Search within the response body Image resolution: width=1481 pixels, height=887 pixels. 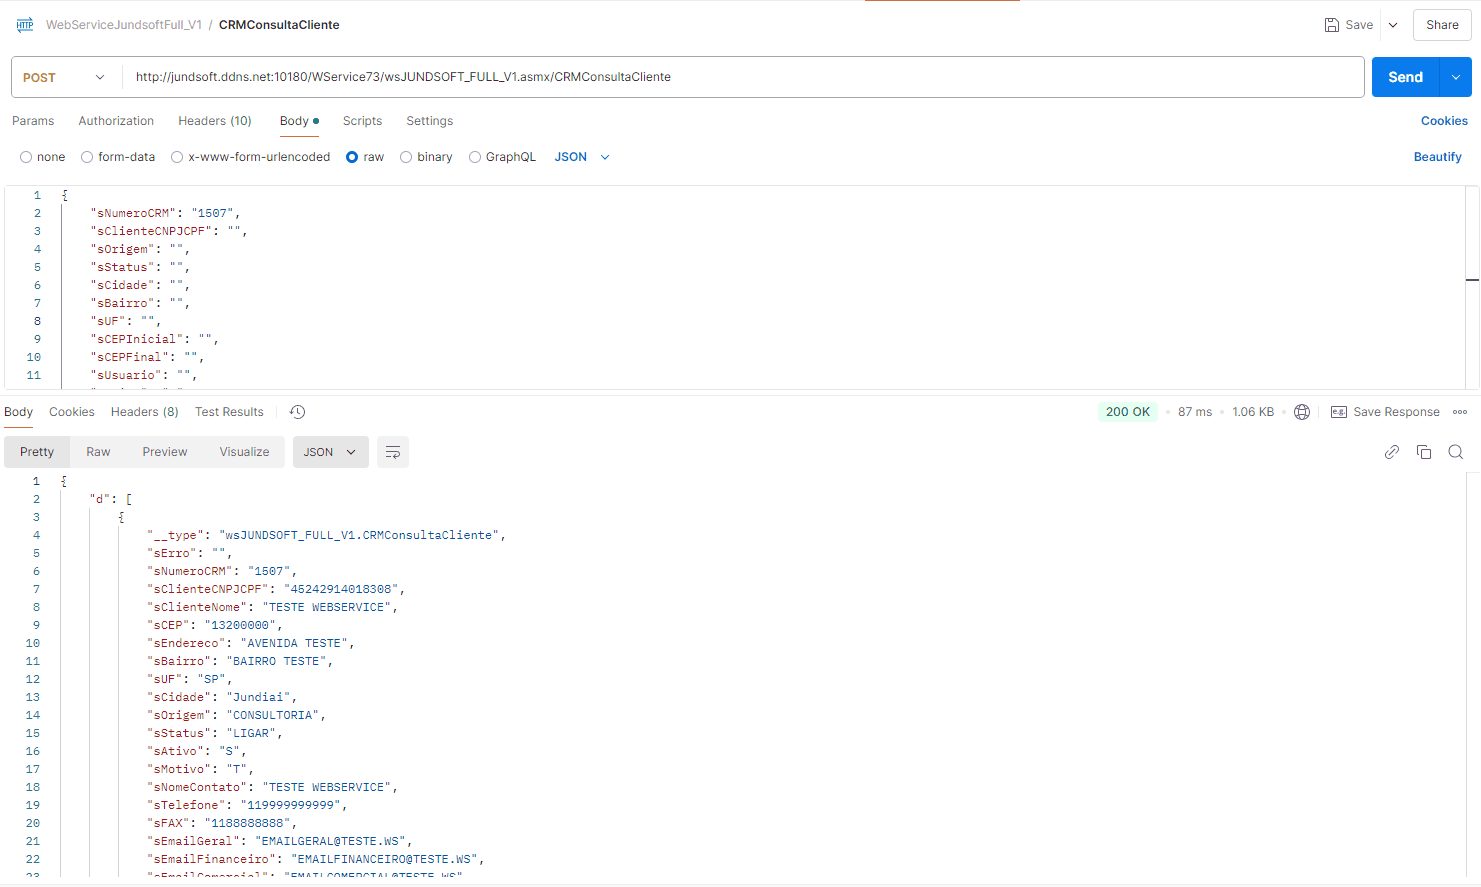pyautogui.click(x=1456, y=452)
